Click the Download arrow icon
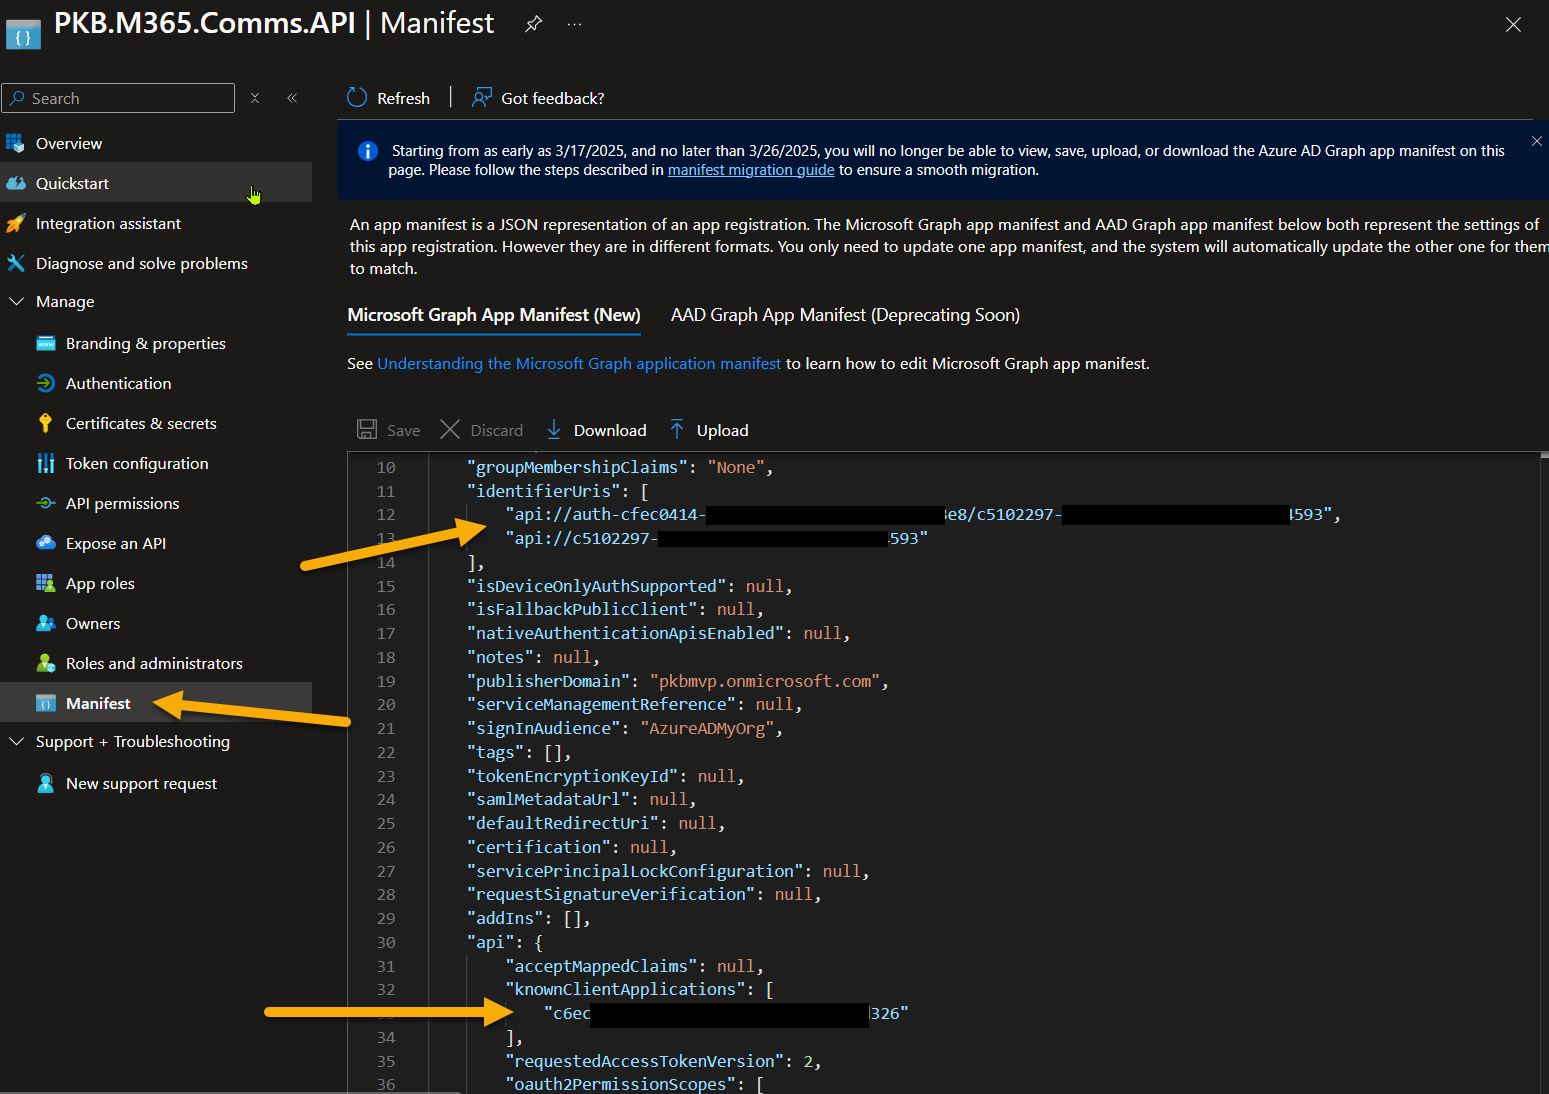 pyautogui.click(x=554, y=430)
